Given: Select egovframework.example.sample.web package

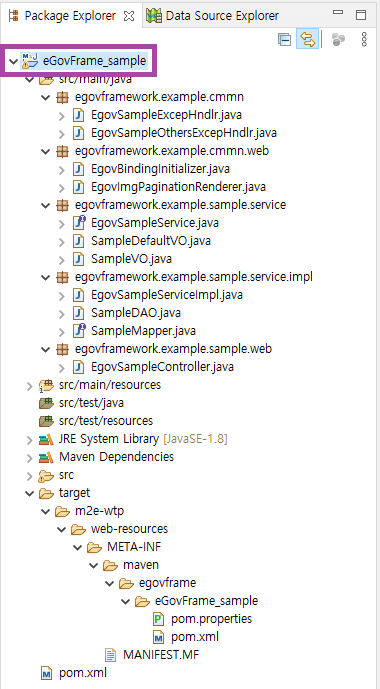Looking at the screenshot, I should point(174,349).
